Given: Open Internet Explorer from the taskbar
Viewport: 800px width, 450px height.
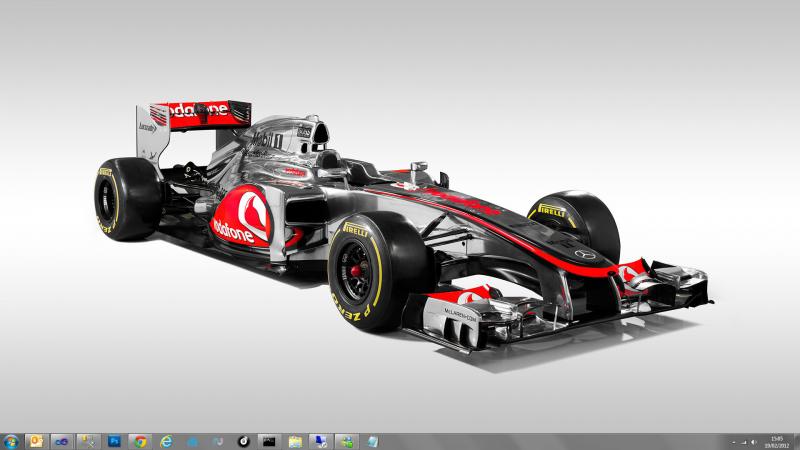Looking at the screenshot, I should [166, 442].
